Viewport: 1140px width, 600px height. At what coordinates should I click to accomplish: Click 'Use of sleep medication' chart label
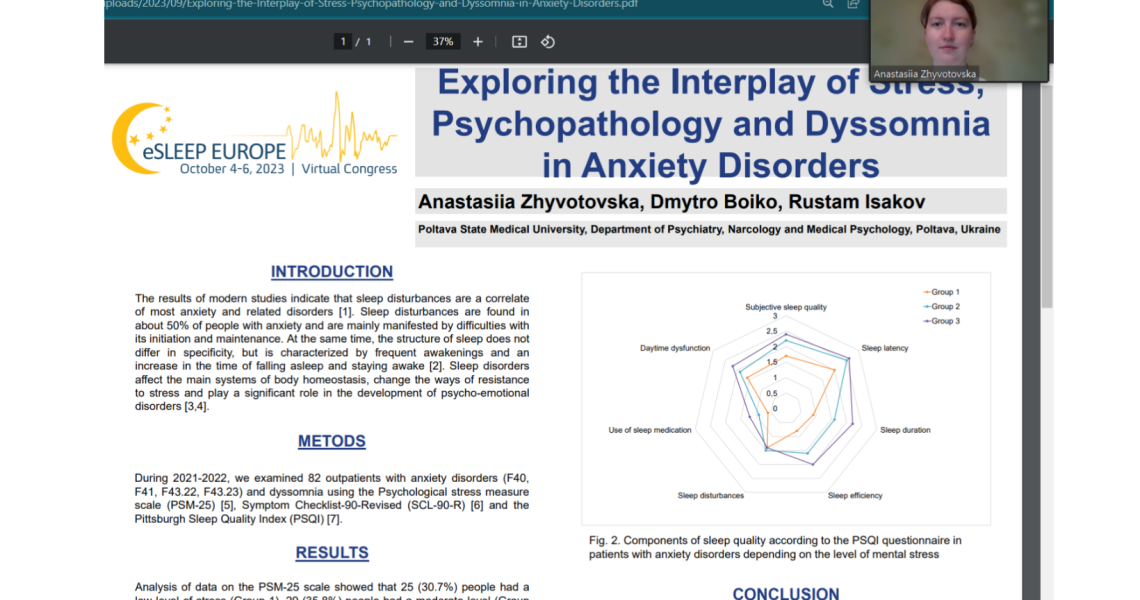[649, 431]
